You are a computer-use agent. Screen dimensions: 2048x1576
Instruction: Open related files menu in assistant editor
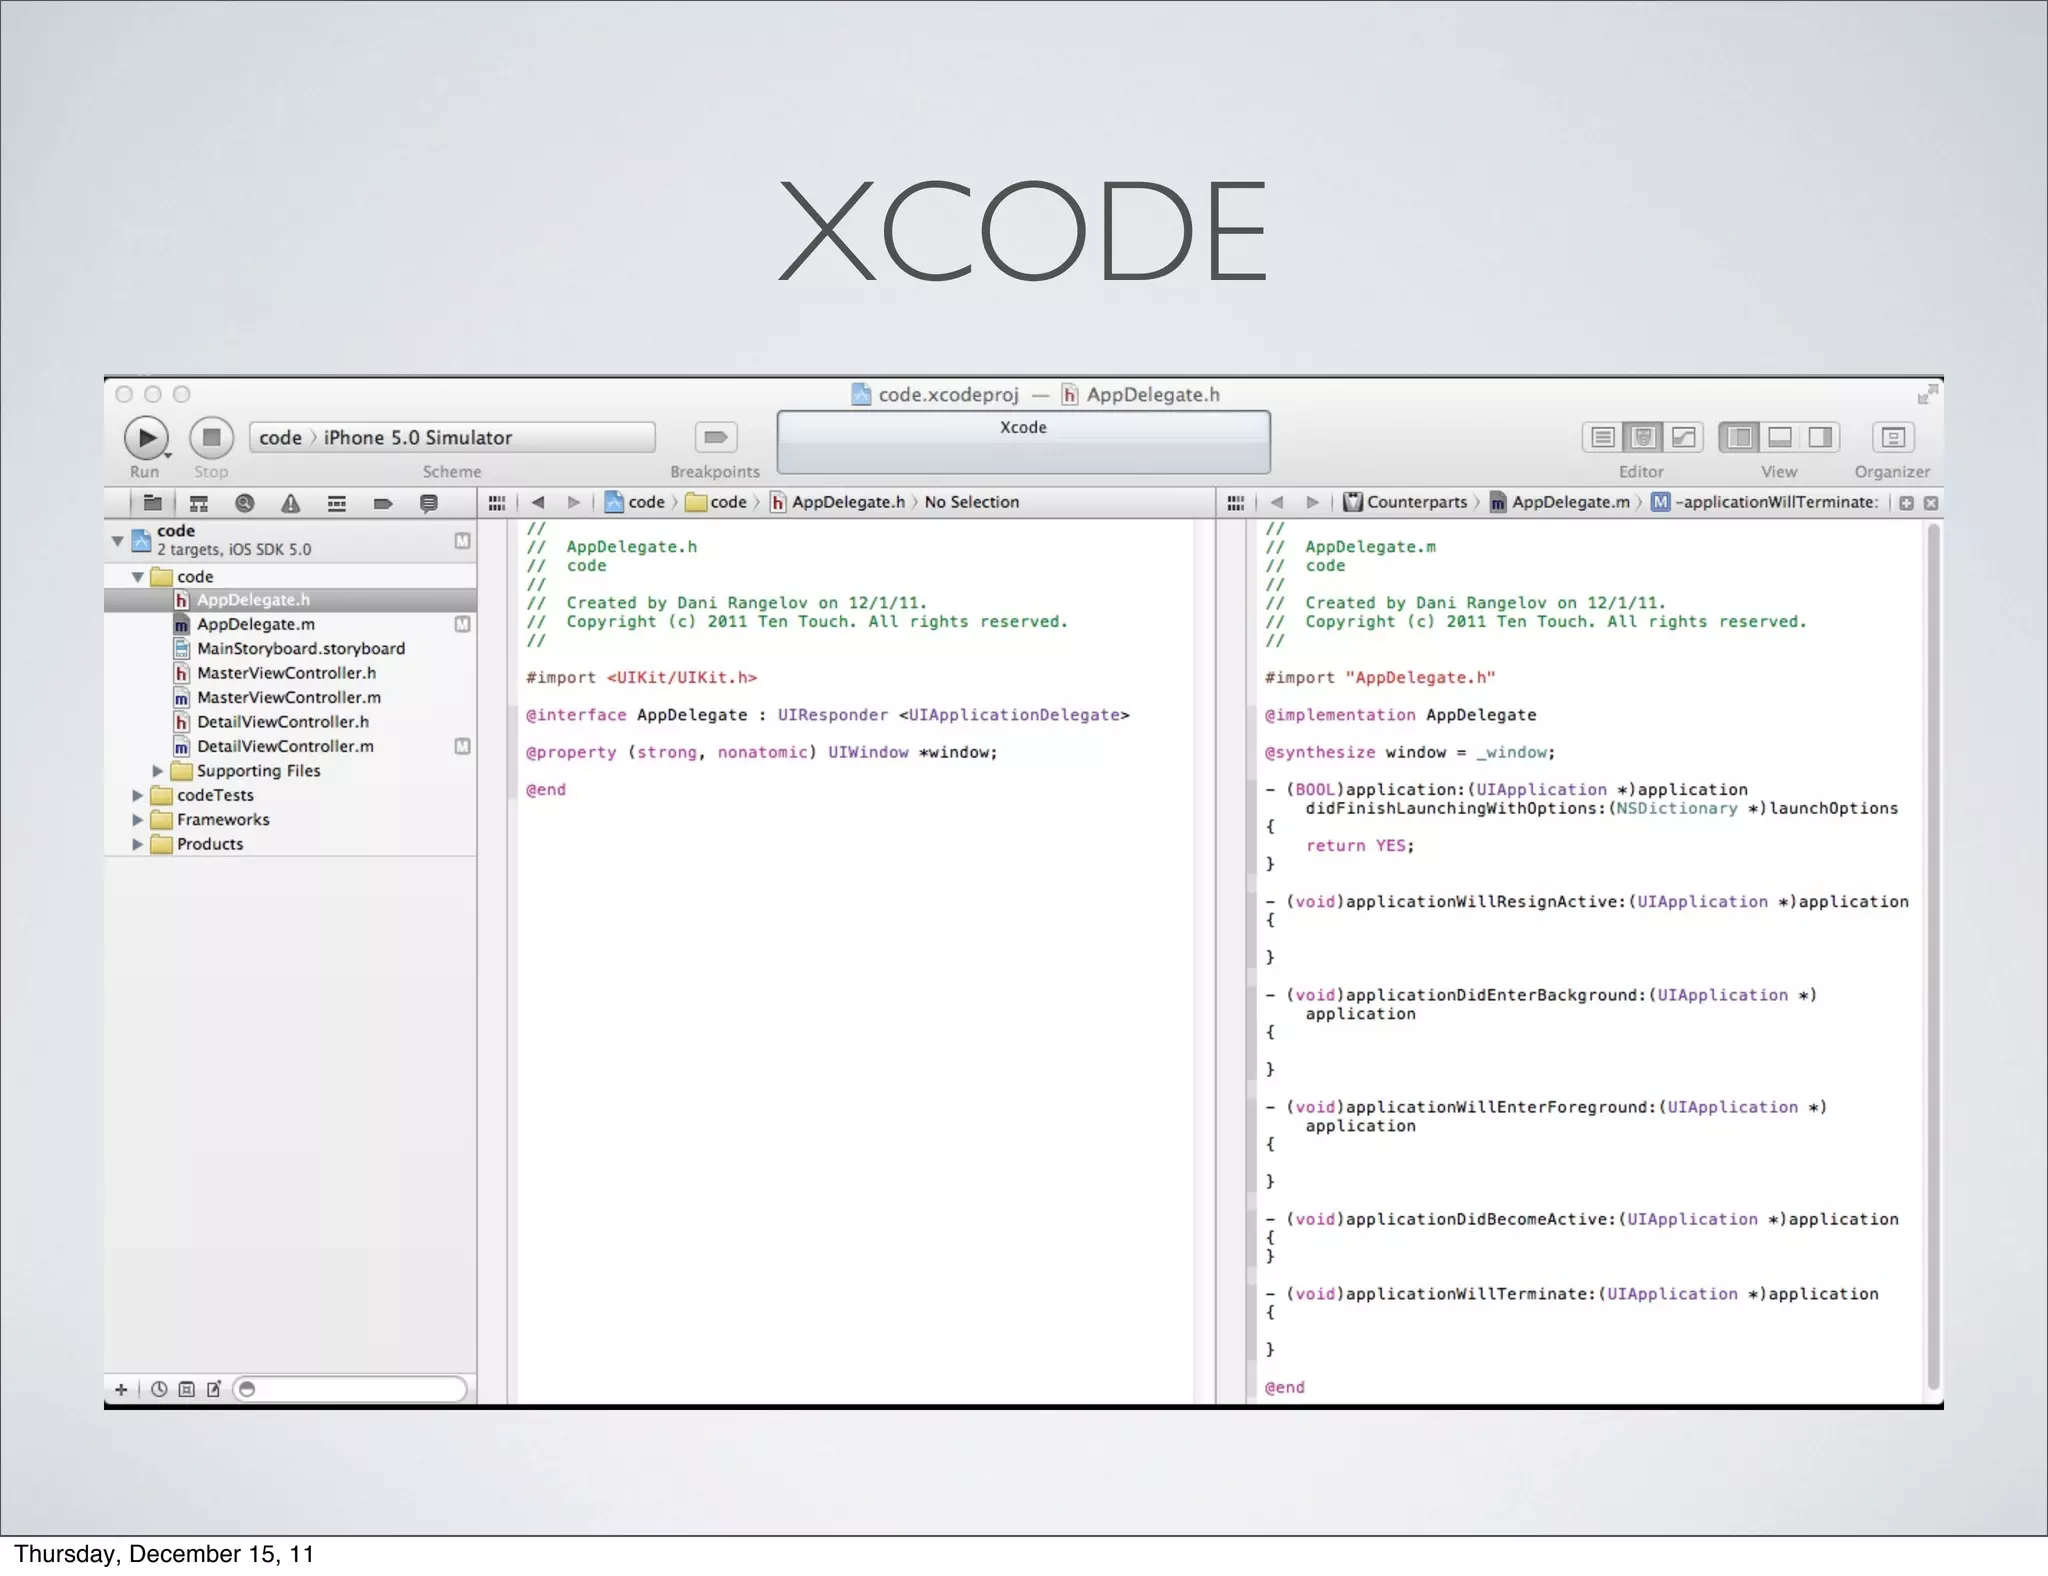pos(1236,503)
